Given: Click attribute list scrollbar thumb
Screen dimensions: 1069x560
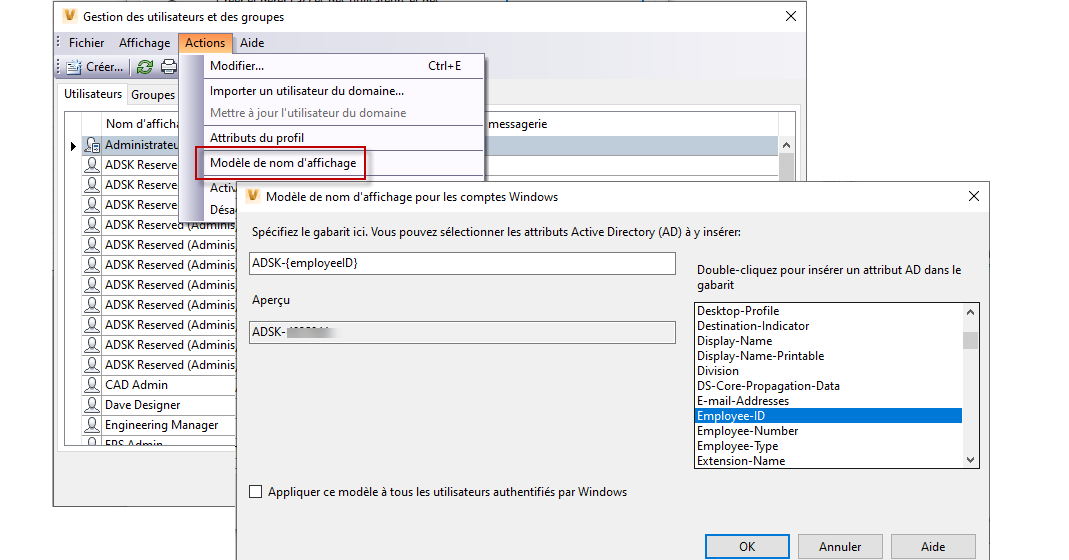Looking at the screenshot, I should point(970,340).
